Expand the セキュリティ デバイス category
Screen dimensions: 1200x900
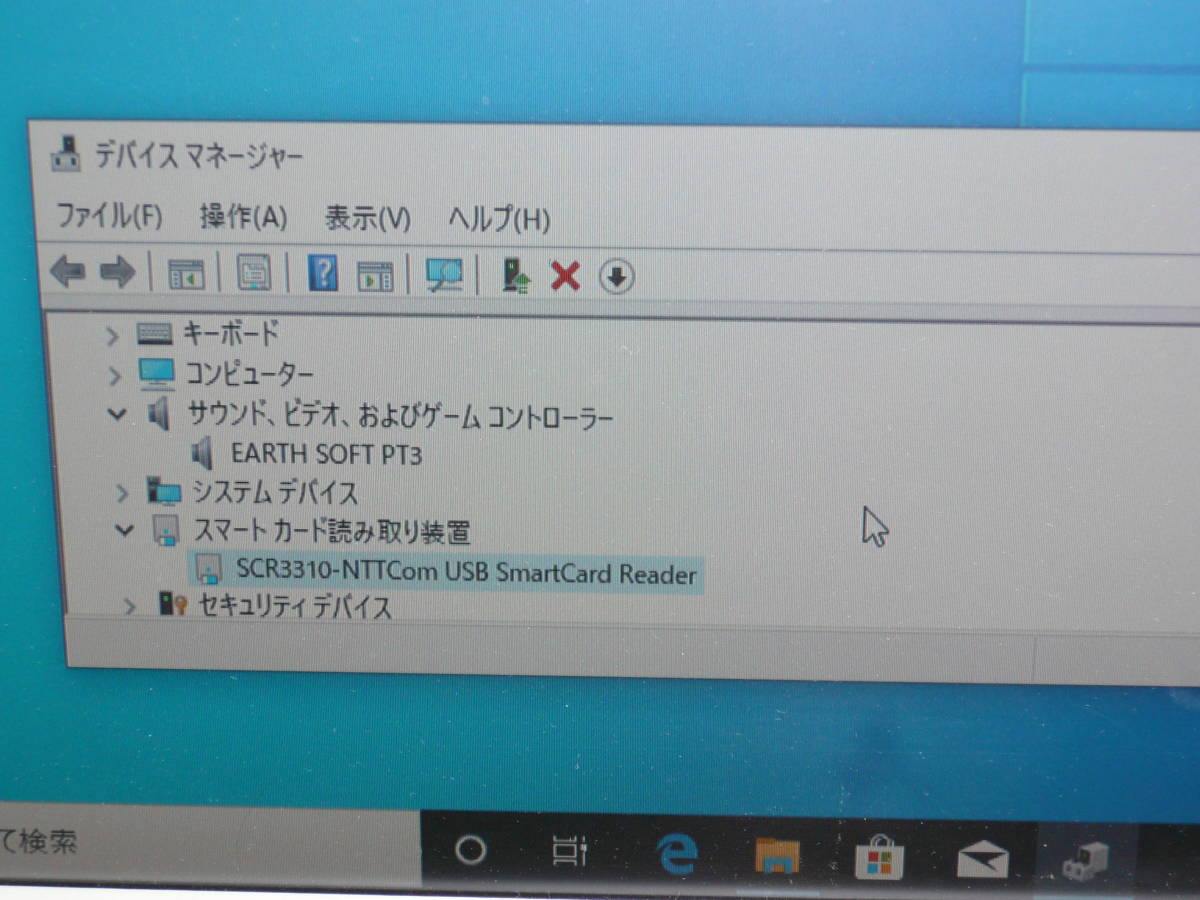[129, 606]
